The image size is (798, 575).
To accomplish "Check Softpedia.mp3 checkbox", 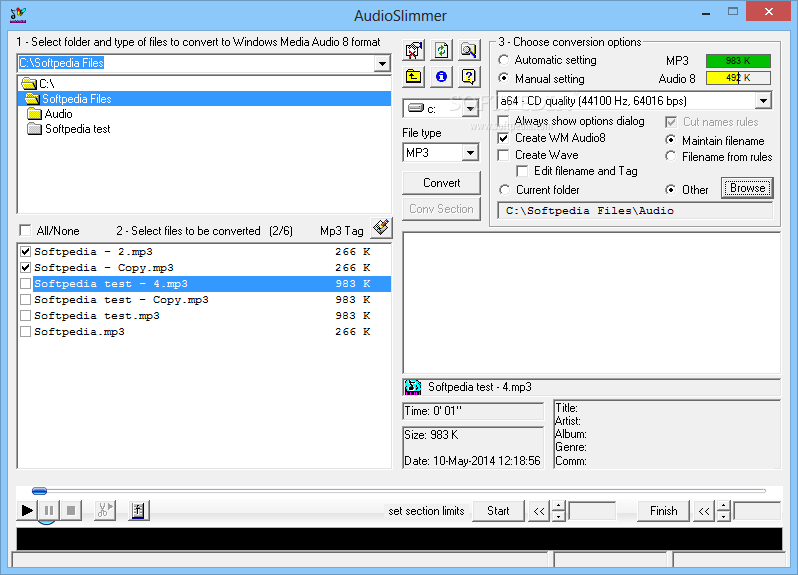I will 25,332.
